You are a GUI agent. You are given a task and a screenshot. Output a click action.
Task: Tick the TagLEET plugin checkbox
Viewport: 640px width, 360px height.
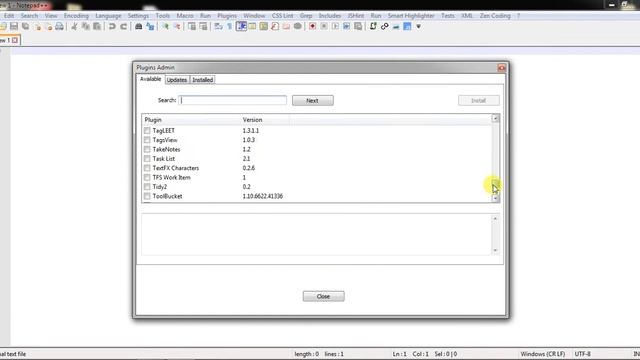[x=147, y=131]
